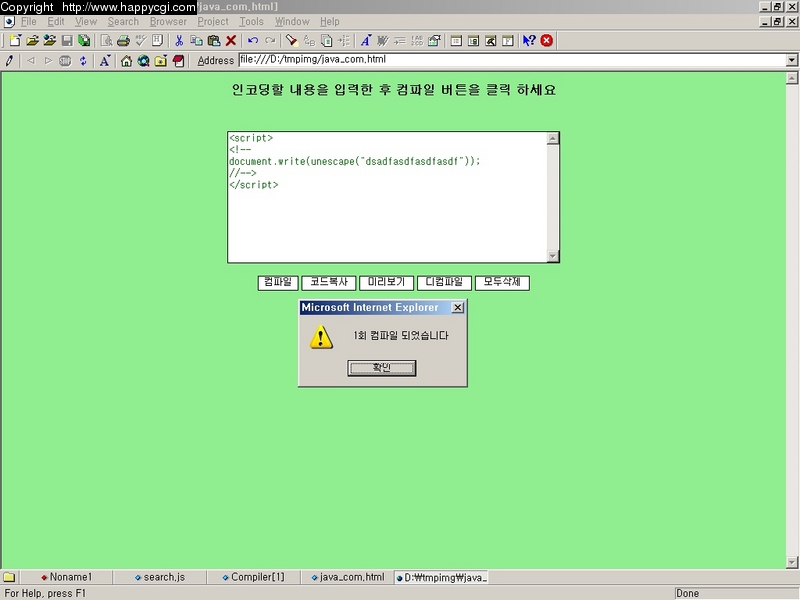Open Print Preview from toolbar
The width and height of the screenshot is (800, 600).
coord(106,41)
